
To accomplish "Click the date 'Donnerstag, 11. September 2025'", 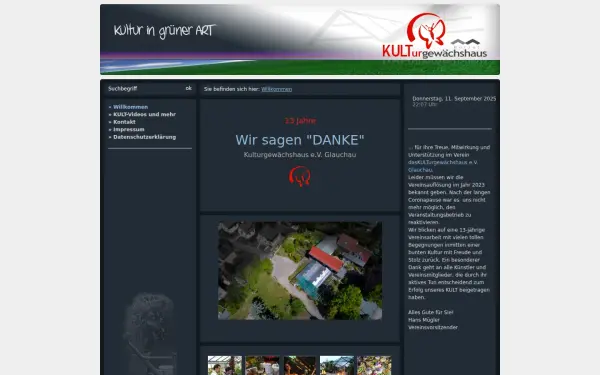I will tap(454, 99).
